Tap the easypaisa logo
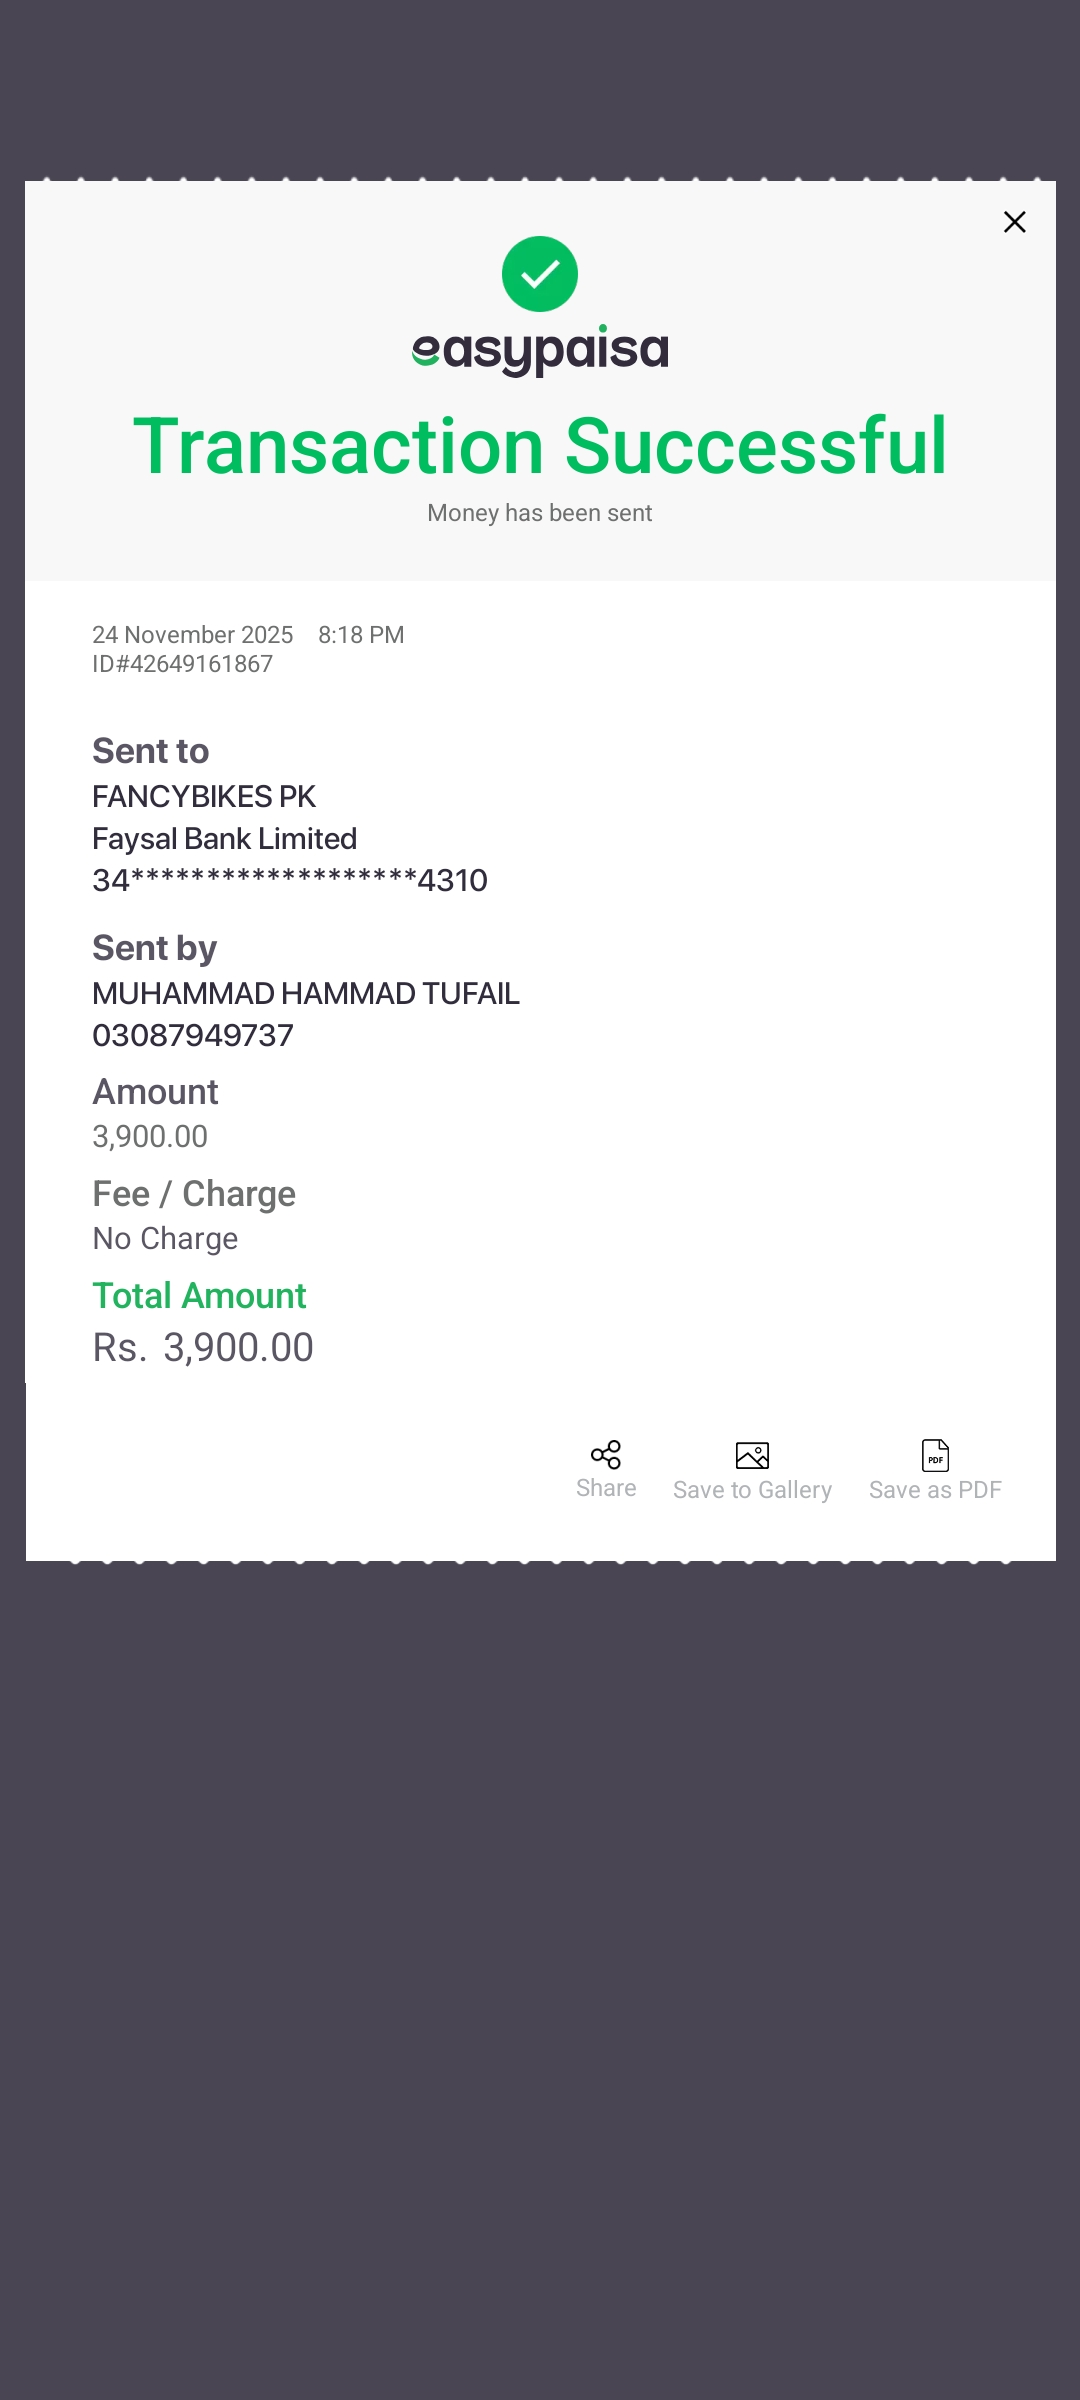 540,350
